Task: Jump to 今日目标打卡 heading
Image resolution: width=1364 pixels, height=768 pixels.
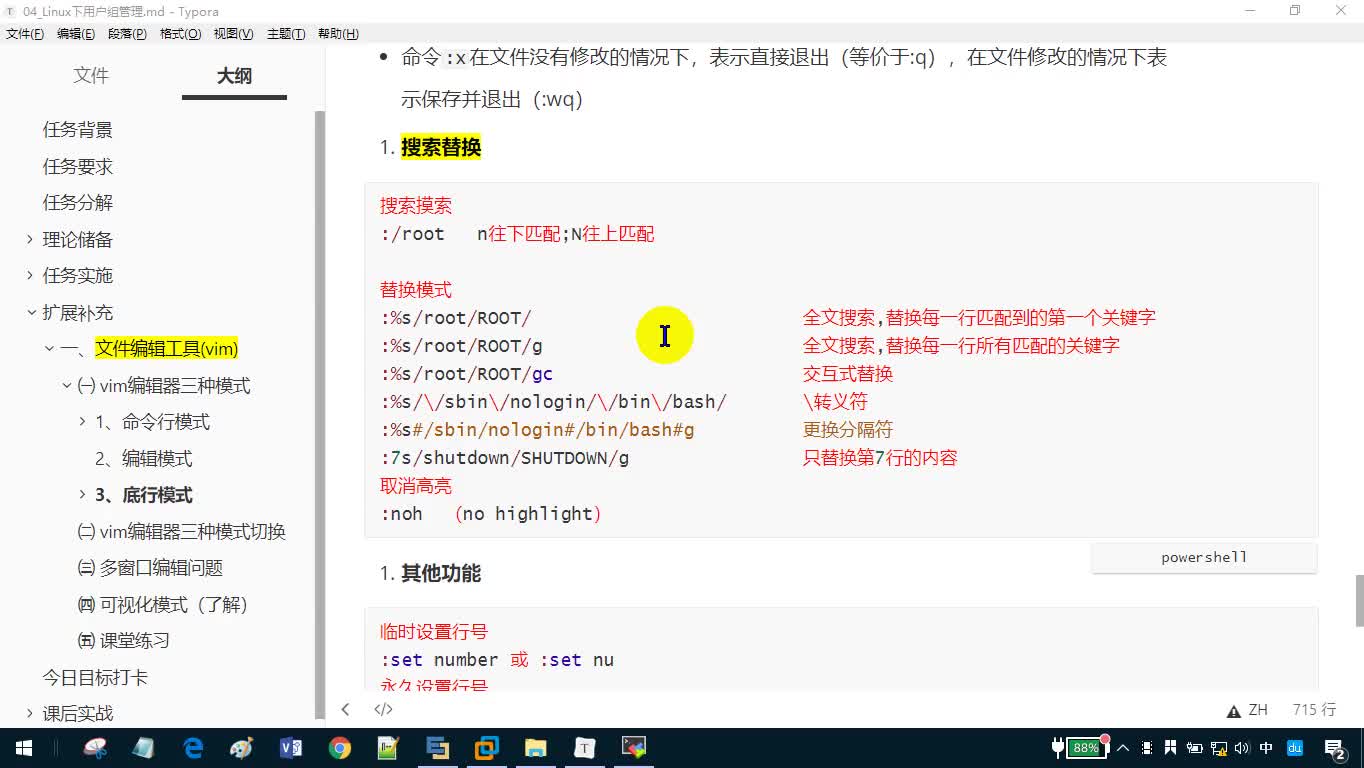Action: coord(95,678)
